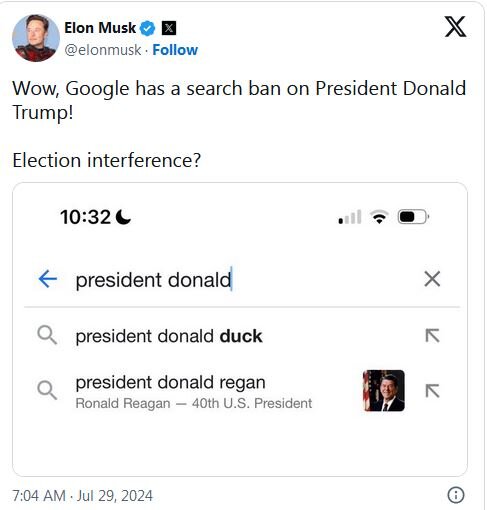The image size is (487, 510).
Task: Click the tweet info circle icon
Action: (x=455, y=495)
